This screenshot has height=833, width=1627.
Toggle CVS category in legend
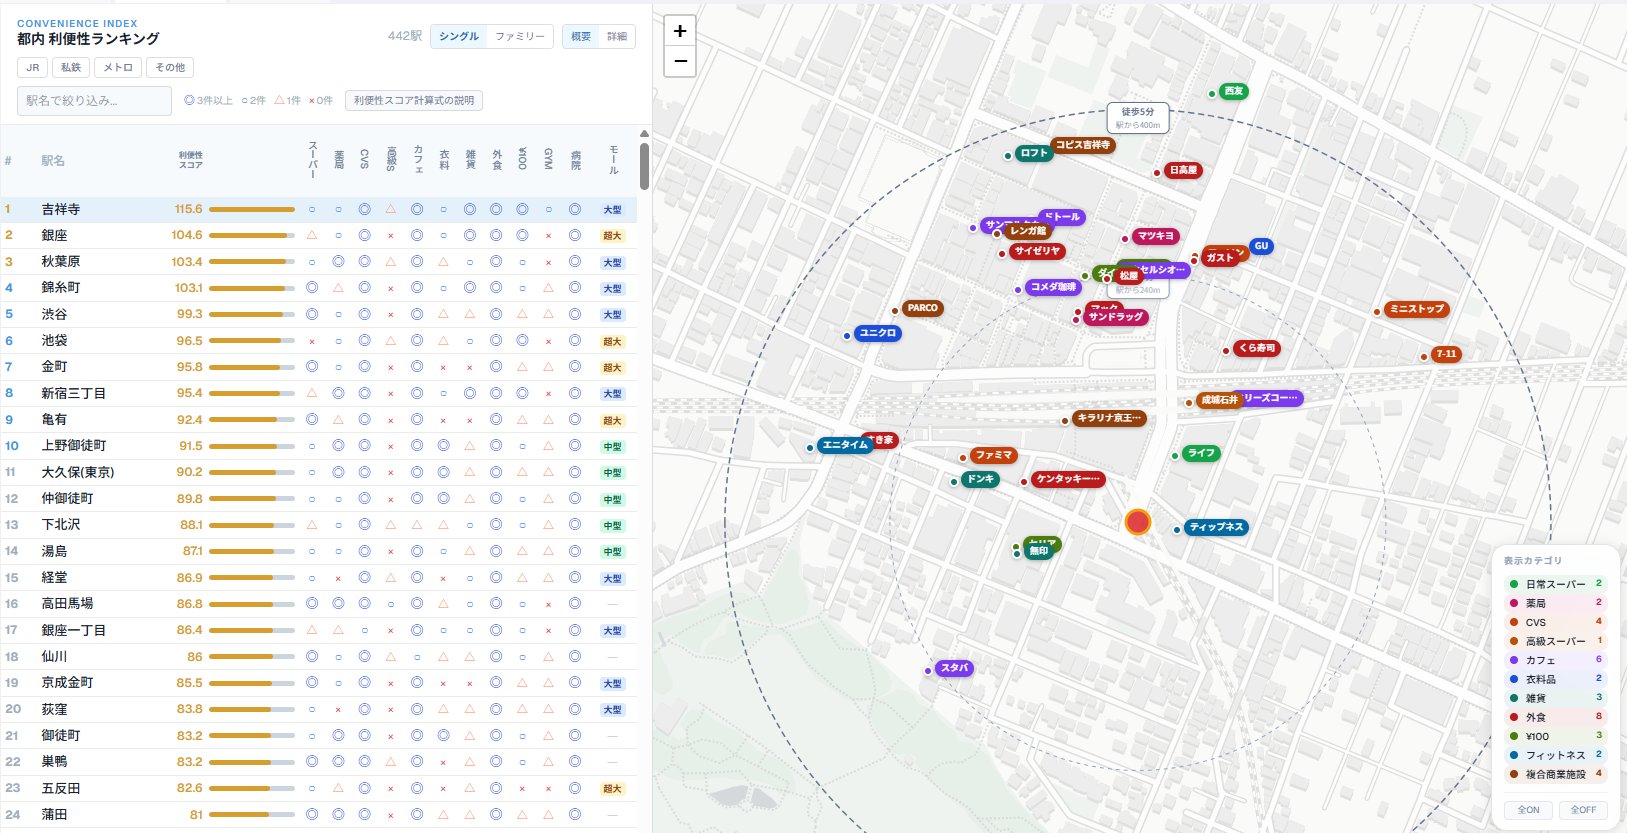(x=1555, y=622)
